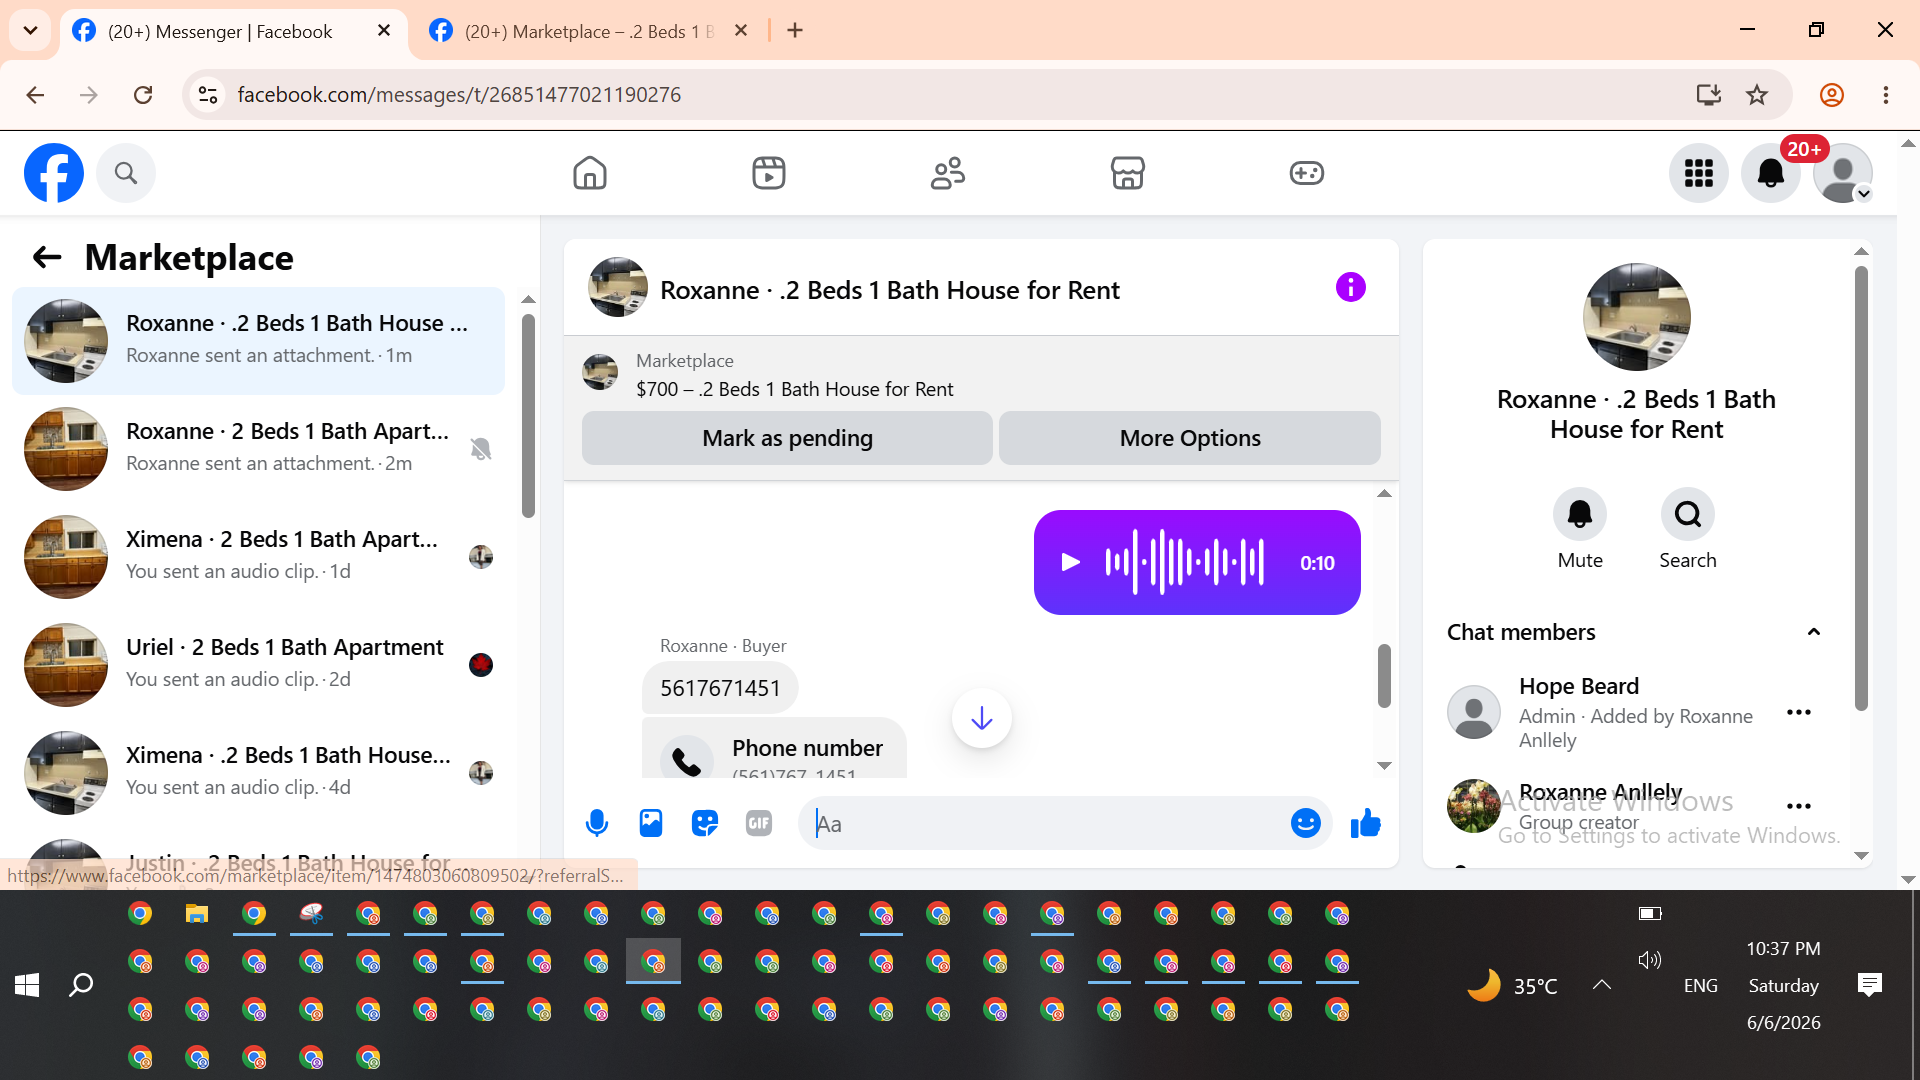Jump to latest message arrow
This screenshot has width=1920, height=1080.
(982, 718)
